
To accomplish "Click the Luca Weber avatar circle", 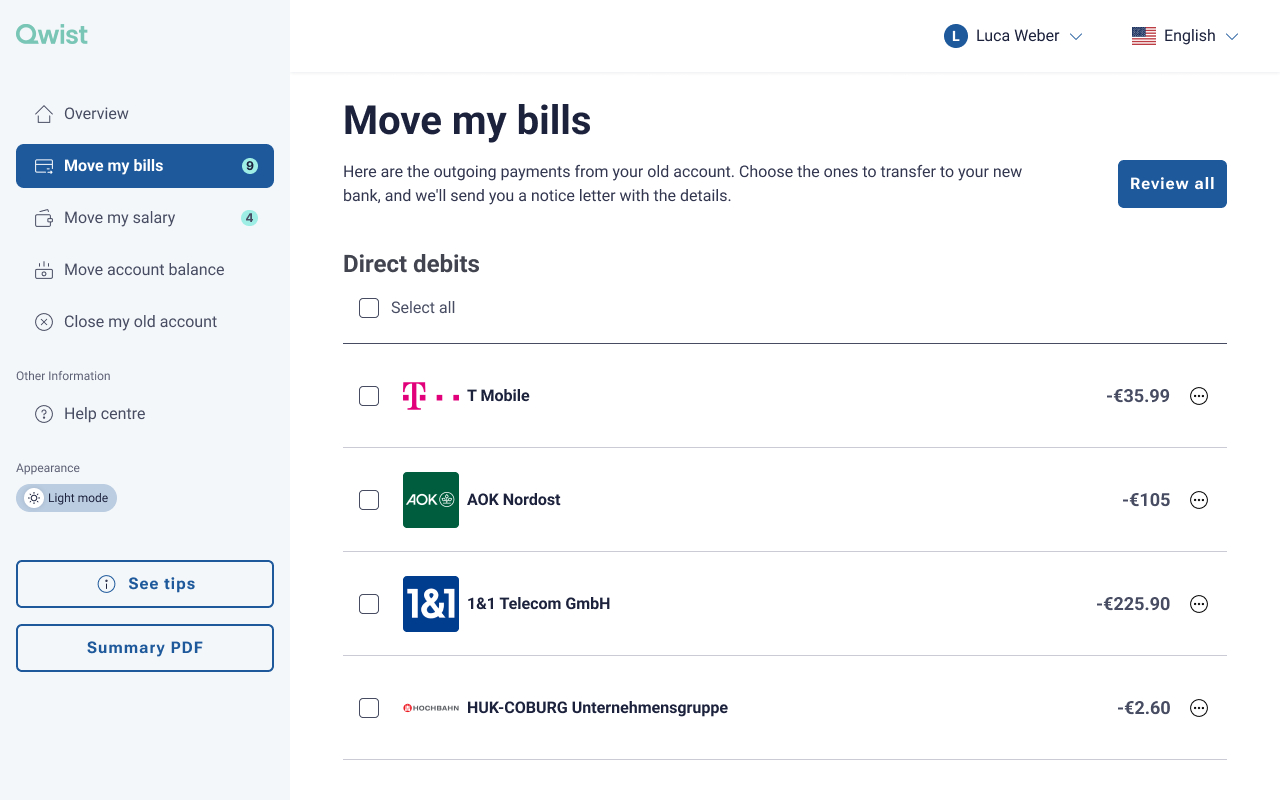I will click(956, 36).
